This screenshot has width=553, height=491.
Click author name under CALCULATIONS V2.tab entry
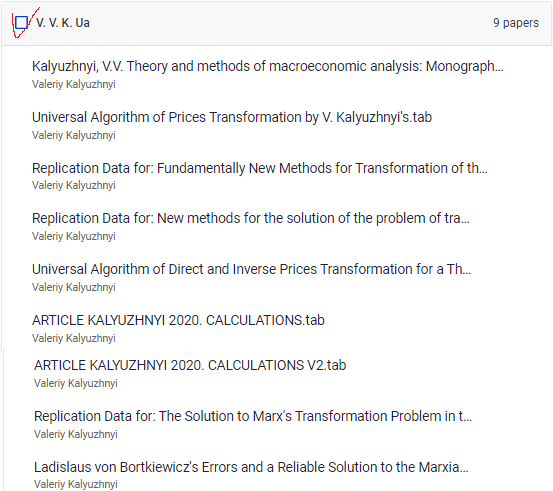(x=75, y=383)
